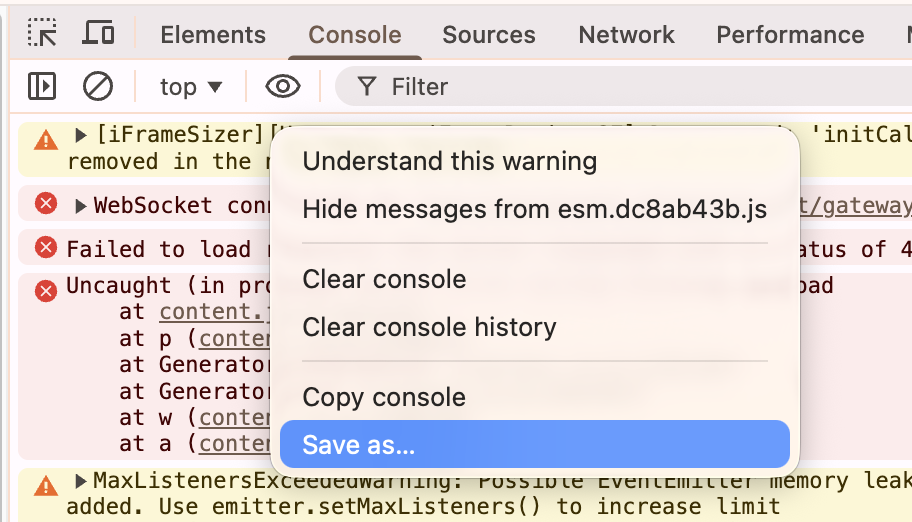Select Copy console menu entry
This screenshot has width=912, height=522.
point(384,397)
